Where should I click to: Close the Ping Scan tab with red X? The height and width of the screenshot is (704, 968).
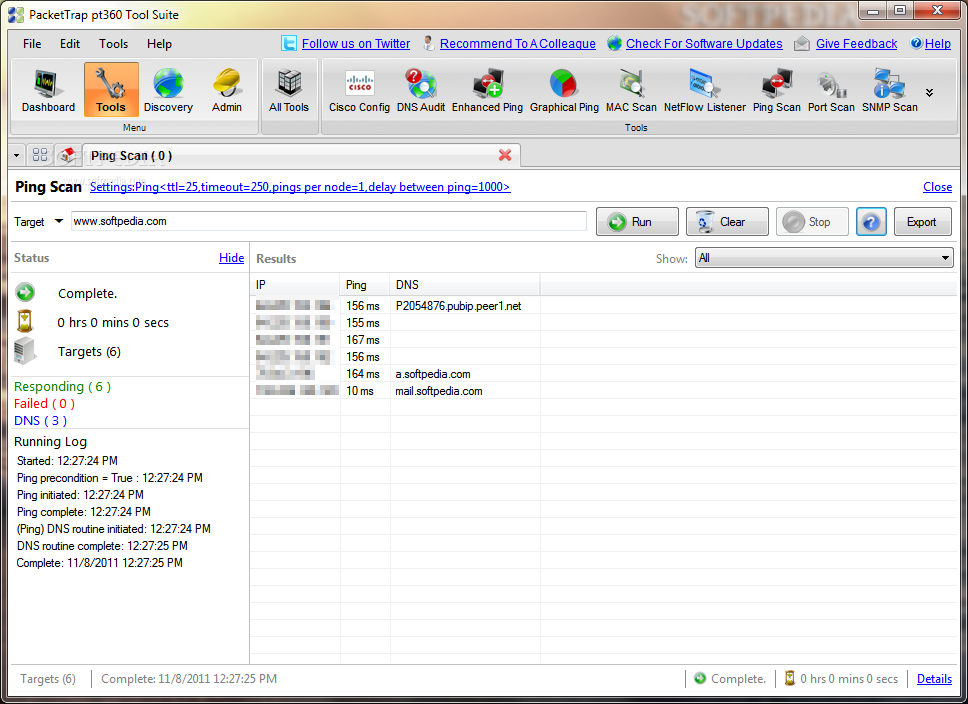pyautogui.click(x=505, y=155)
